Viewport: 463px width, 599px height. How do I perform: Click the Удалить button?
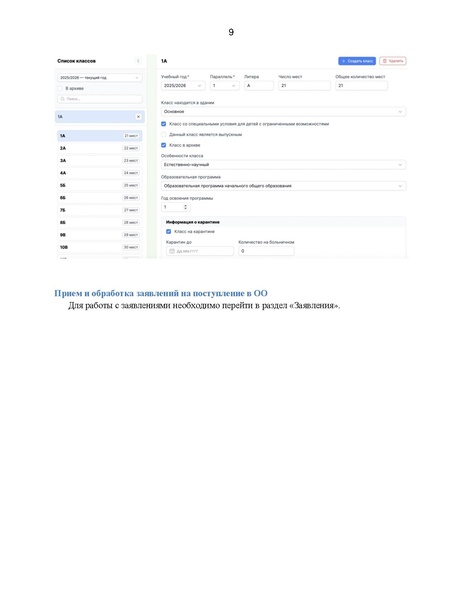click(393, 61)
